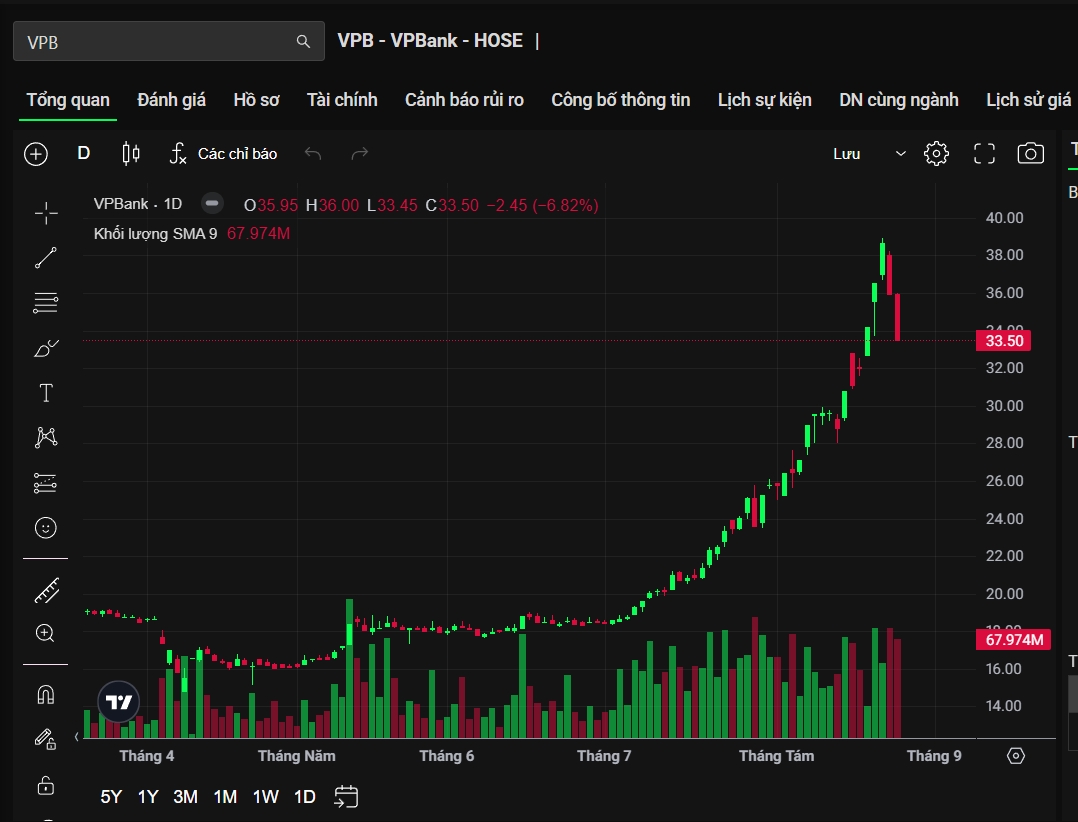This screenshot has height=822, width=1078.
Task: Set chart range to 1Y
Action: [148, 797]
